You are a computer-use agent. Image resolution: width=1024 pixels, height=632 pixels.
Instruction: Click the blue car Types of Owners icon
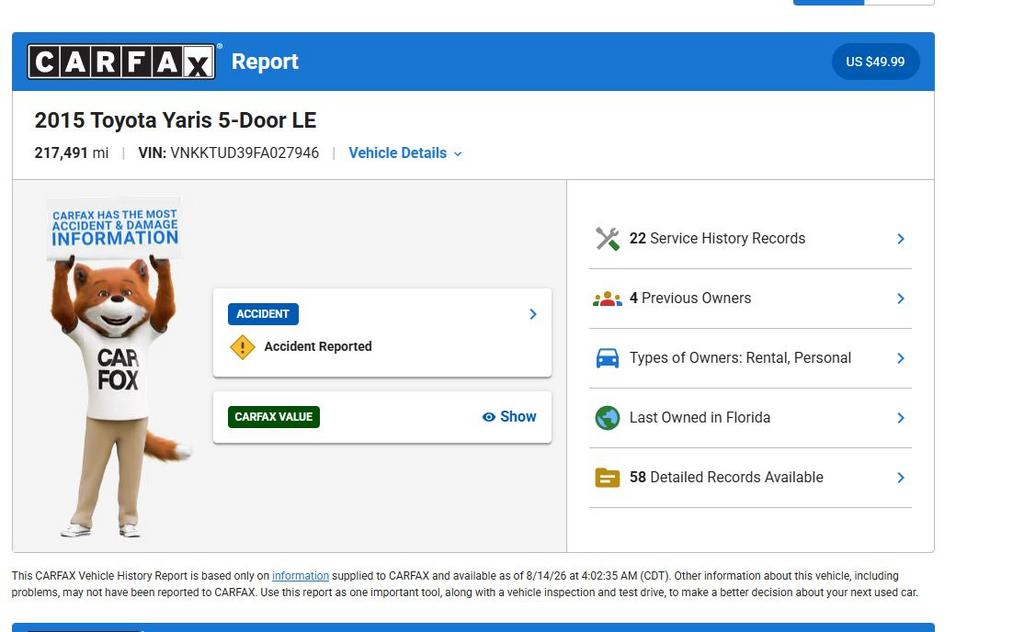pos(607,358)
